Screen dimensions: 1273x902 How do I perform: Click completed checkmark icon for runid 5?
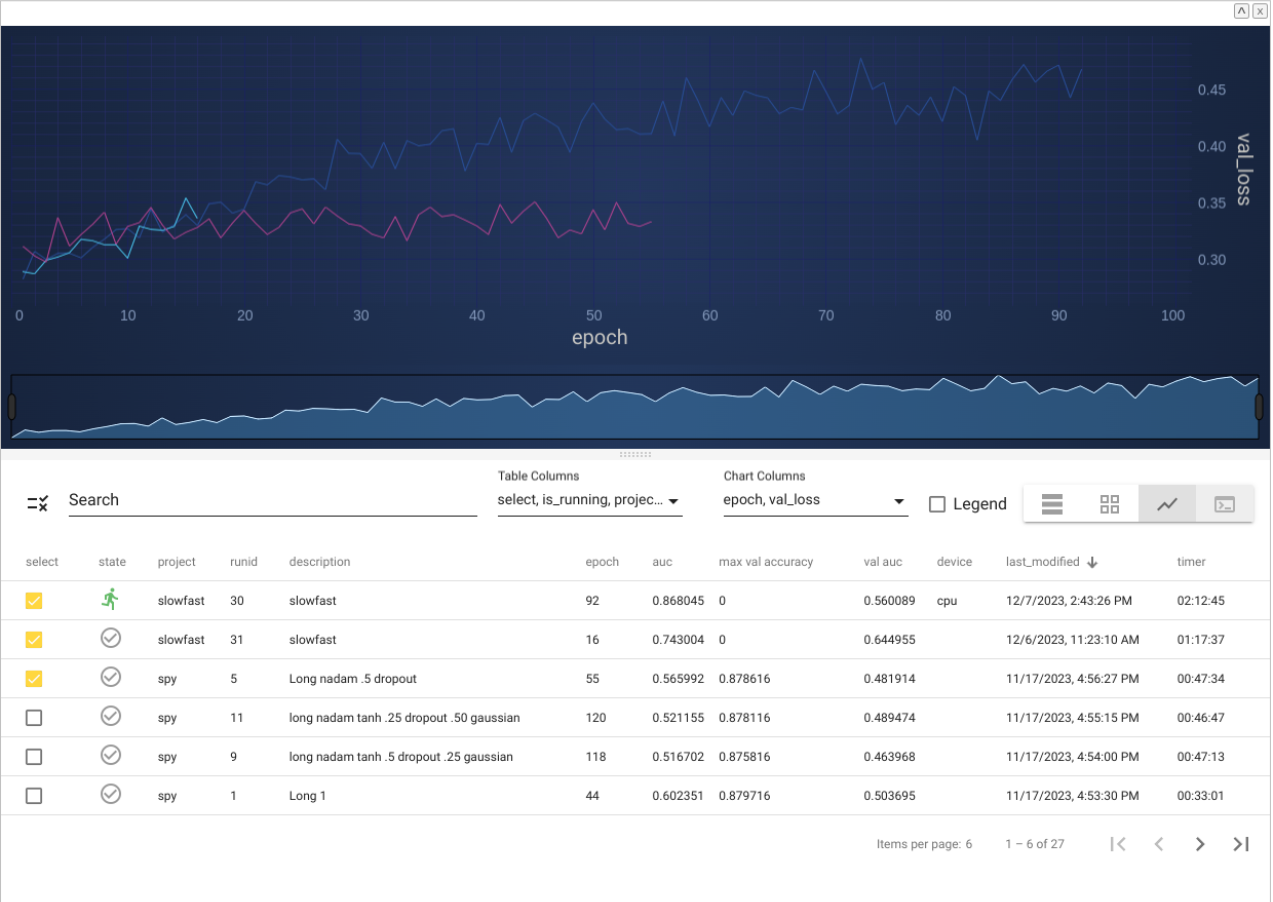(111, 678)
